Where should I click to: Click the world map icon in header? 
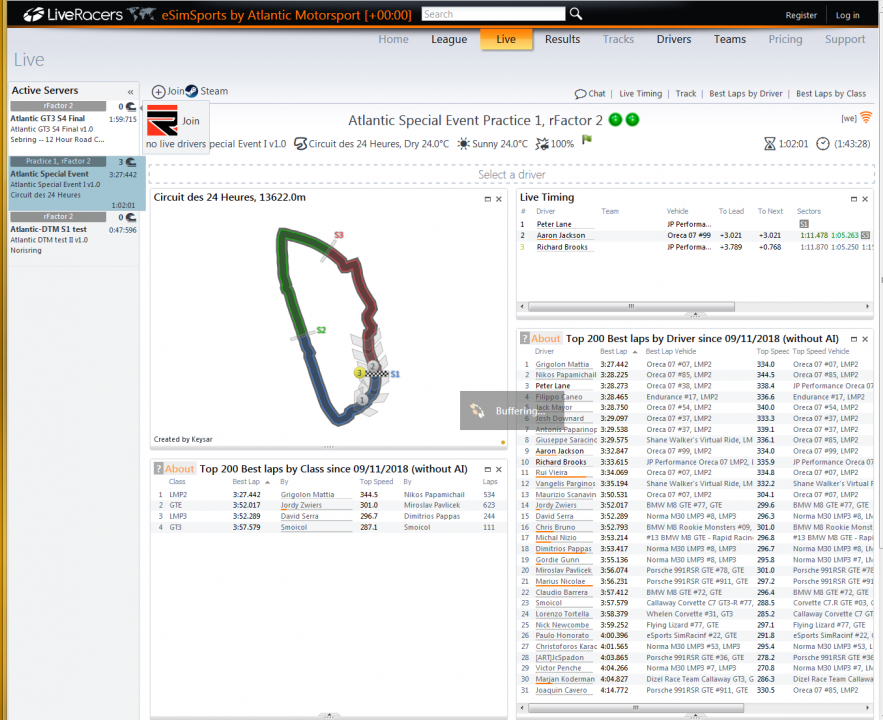click(141, 14)
